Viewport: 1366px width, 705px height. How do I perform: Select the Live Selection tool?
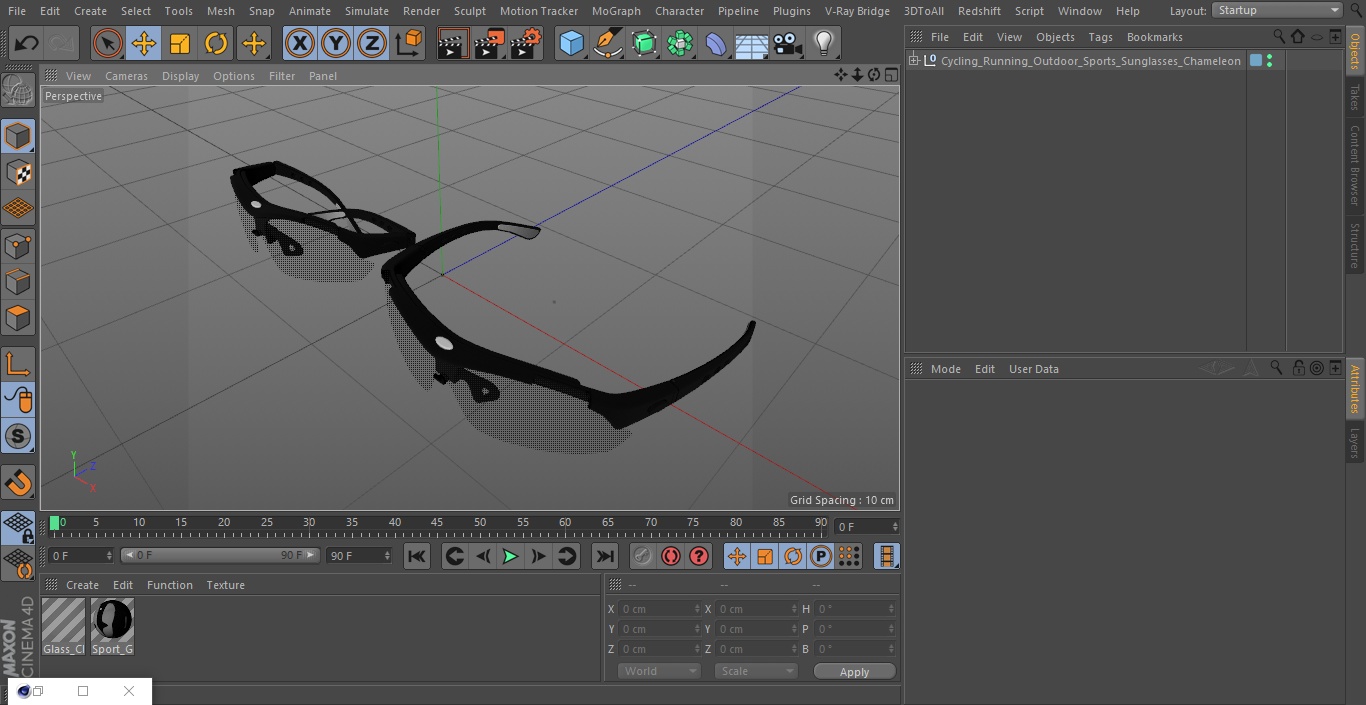click(108, 44)
